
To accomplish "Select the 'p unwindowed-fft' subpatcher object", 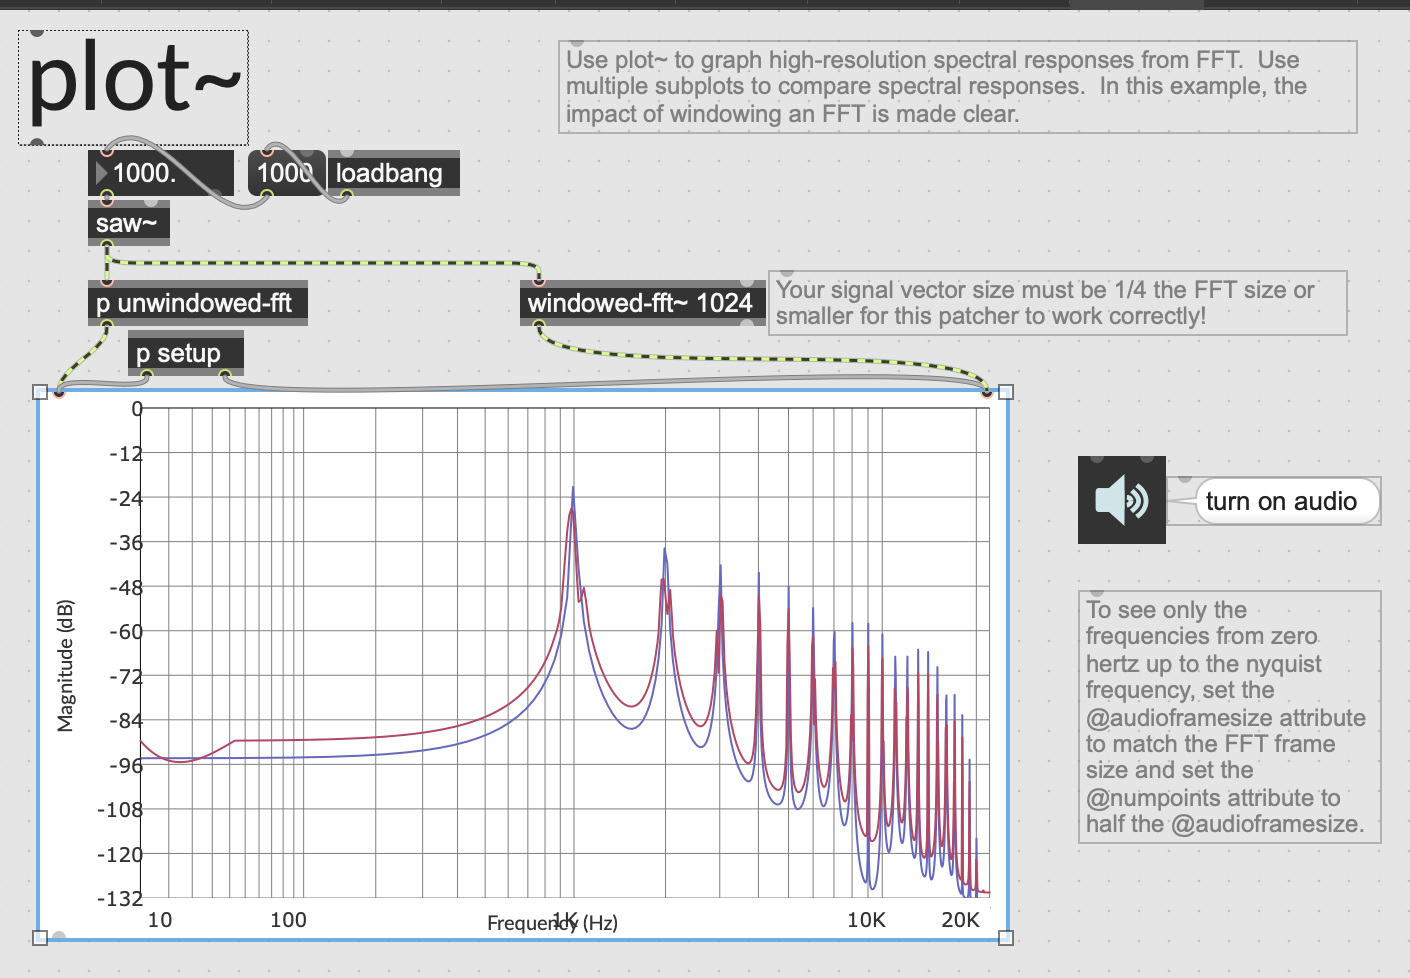I will tap(196, 303).
